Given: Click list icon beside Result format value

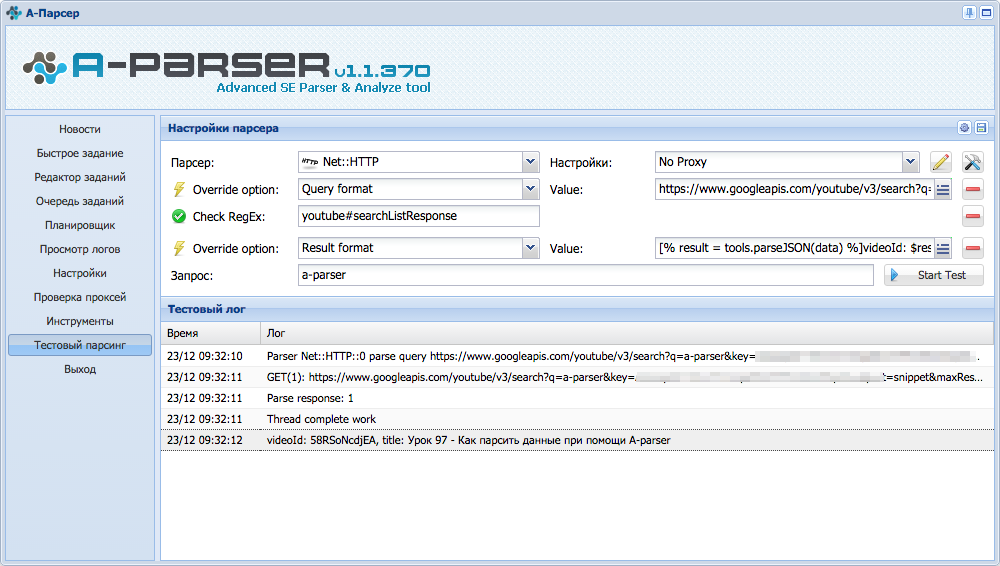Looking at the screenshot, I should 943,248.
